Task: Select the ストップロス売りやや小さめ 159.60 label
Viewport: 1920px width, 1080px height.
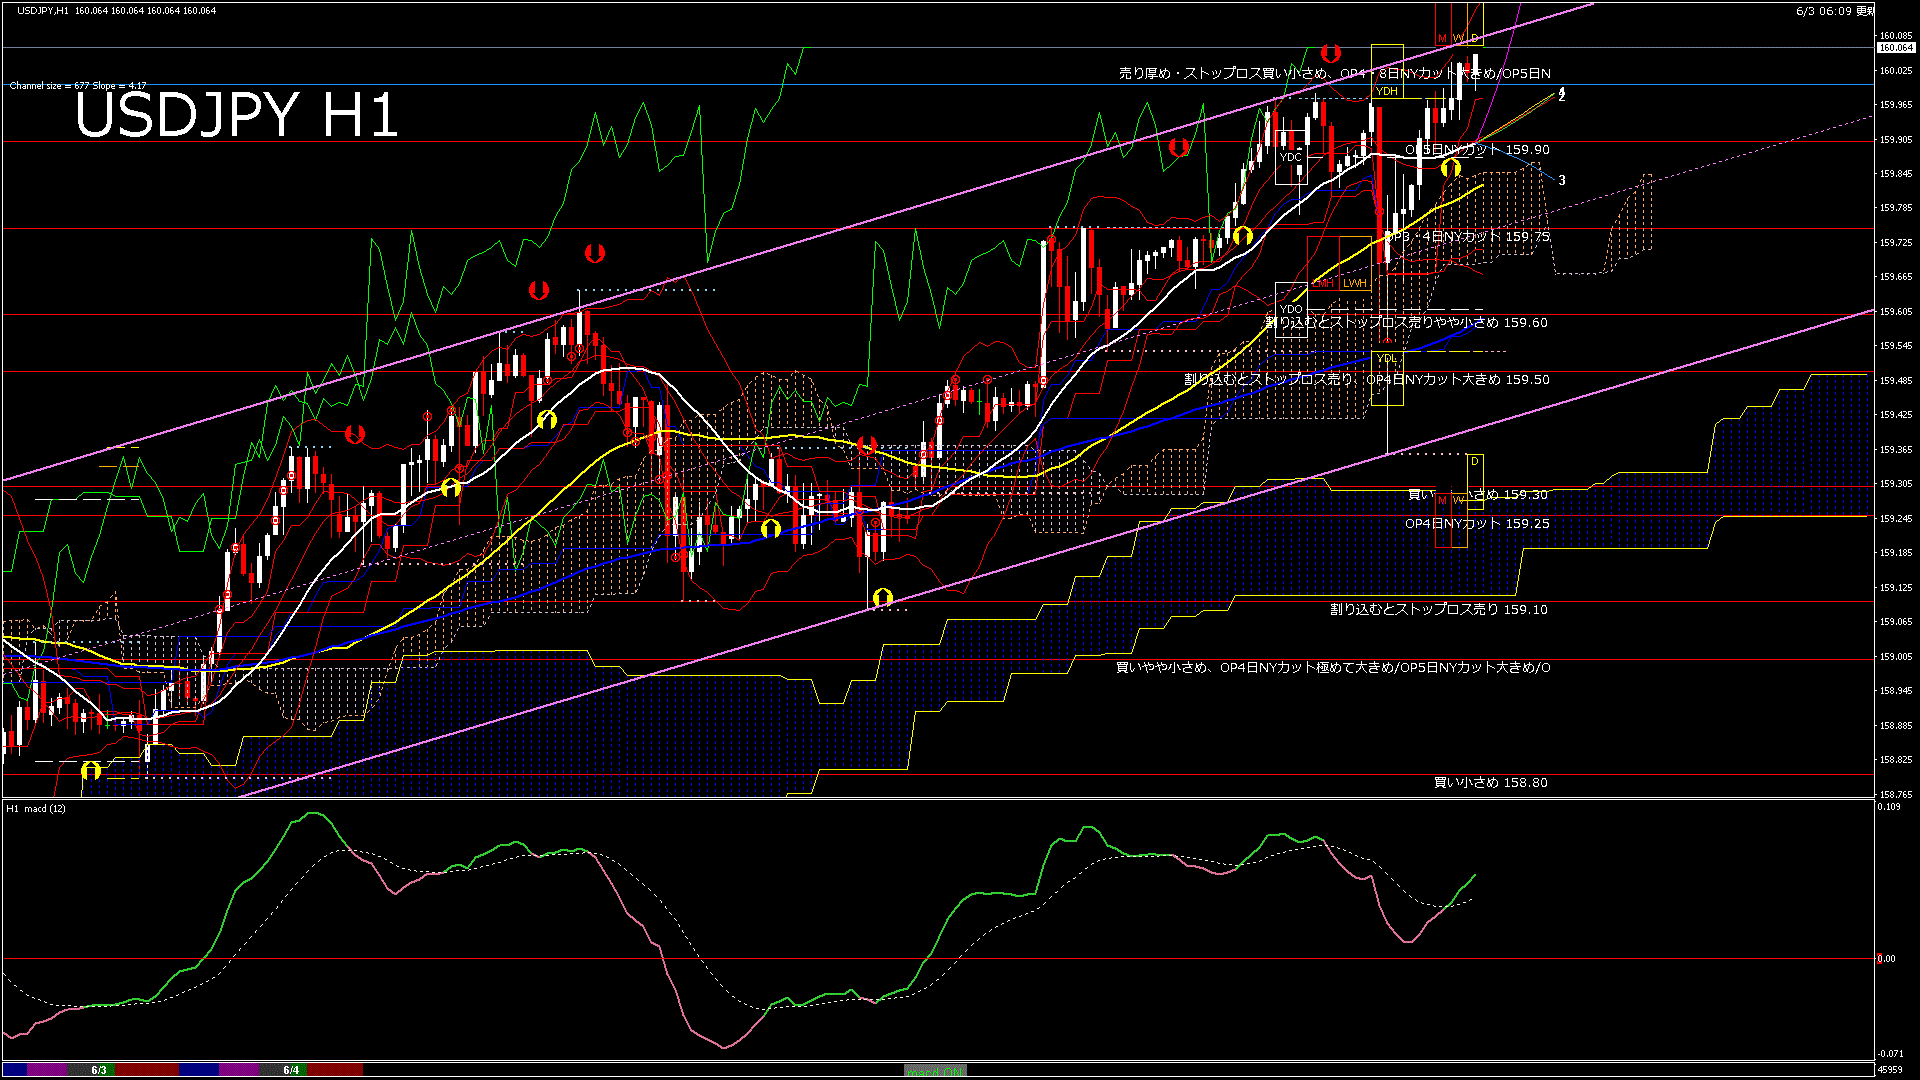Action: tap(1407, 323)
